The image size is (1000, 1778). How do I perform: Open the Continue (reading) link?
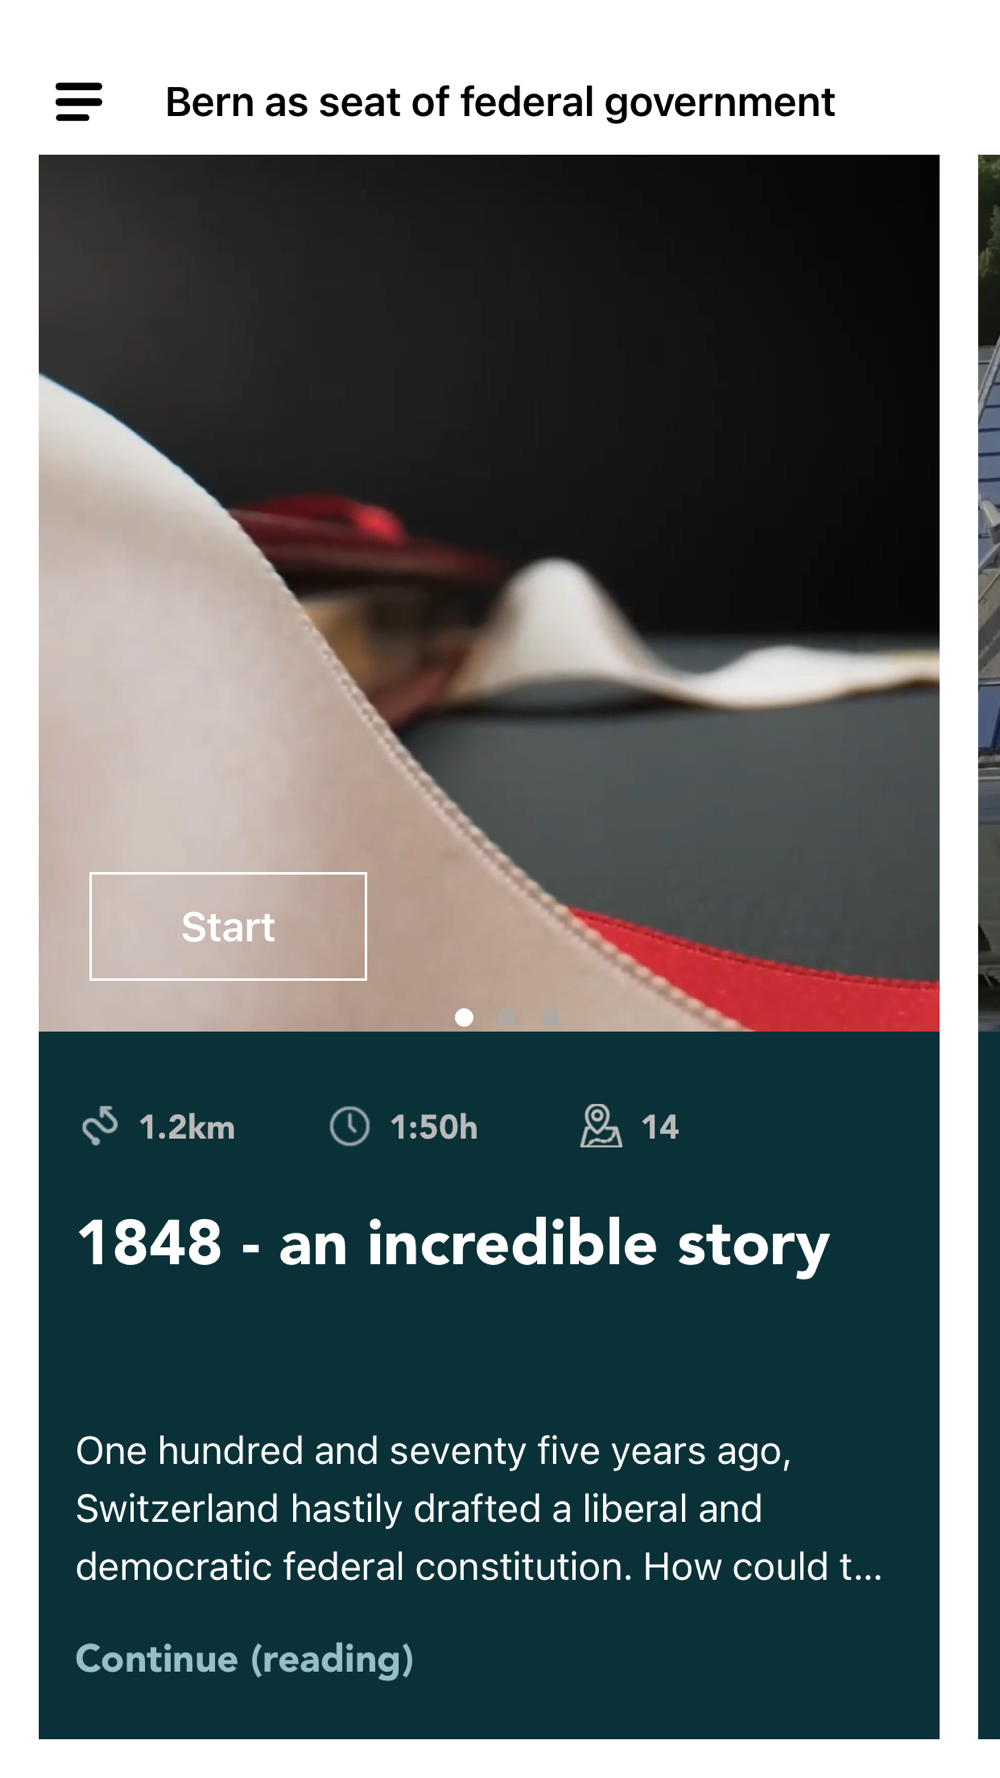coord(245,1659)
